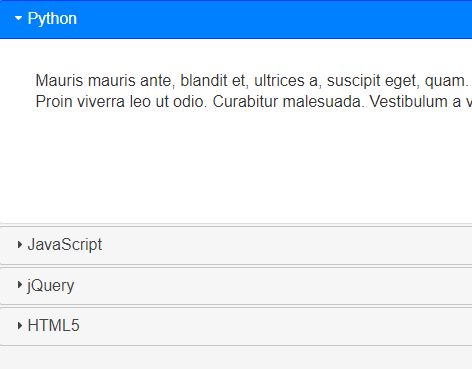Click the triangle icon beside jQuery
This screenshot has width=472, height=369.
(x=20, y=285)
